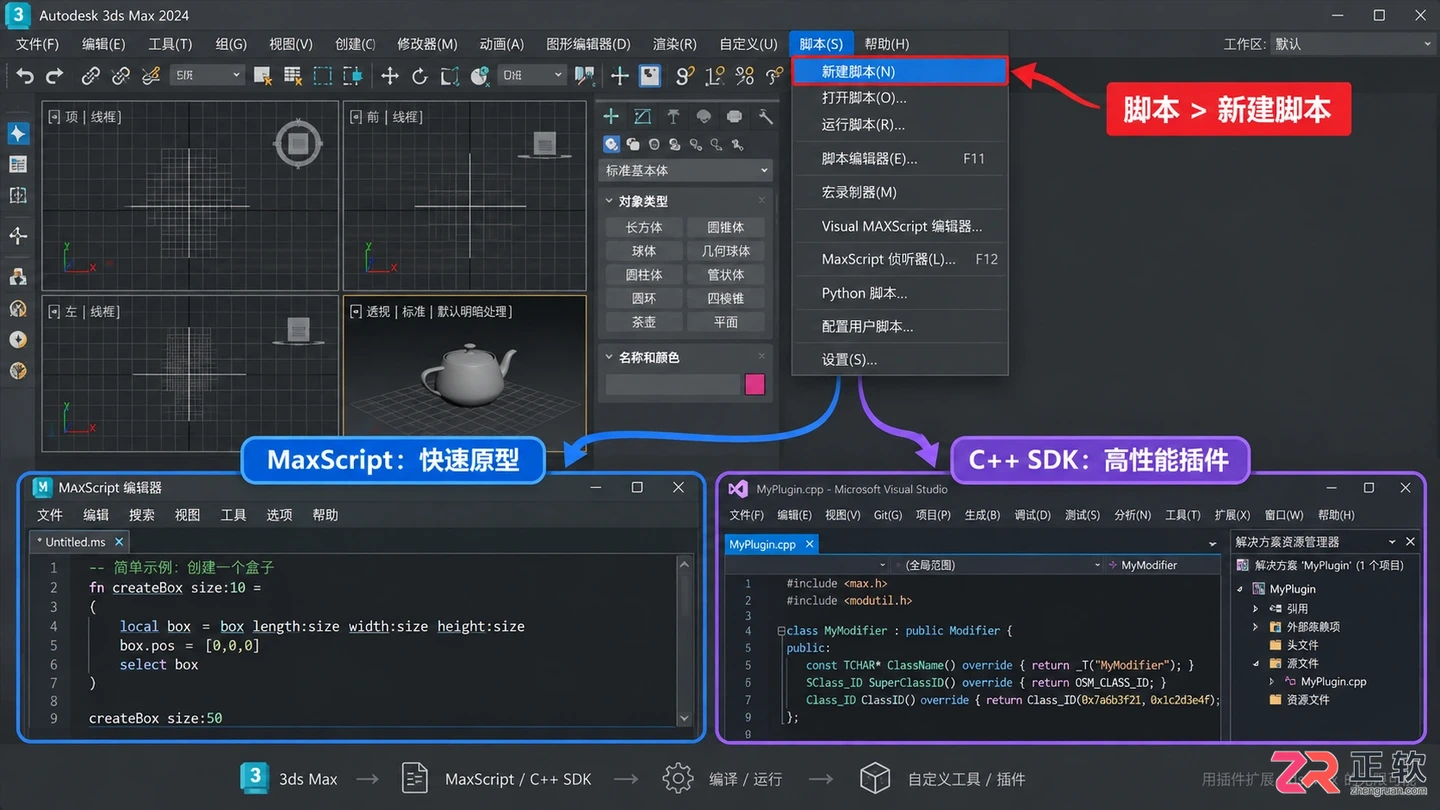The height and width of the screenshot is (810, 1440).
Task: Open the Modify tab in command panel
Action: point(642,117)
